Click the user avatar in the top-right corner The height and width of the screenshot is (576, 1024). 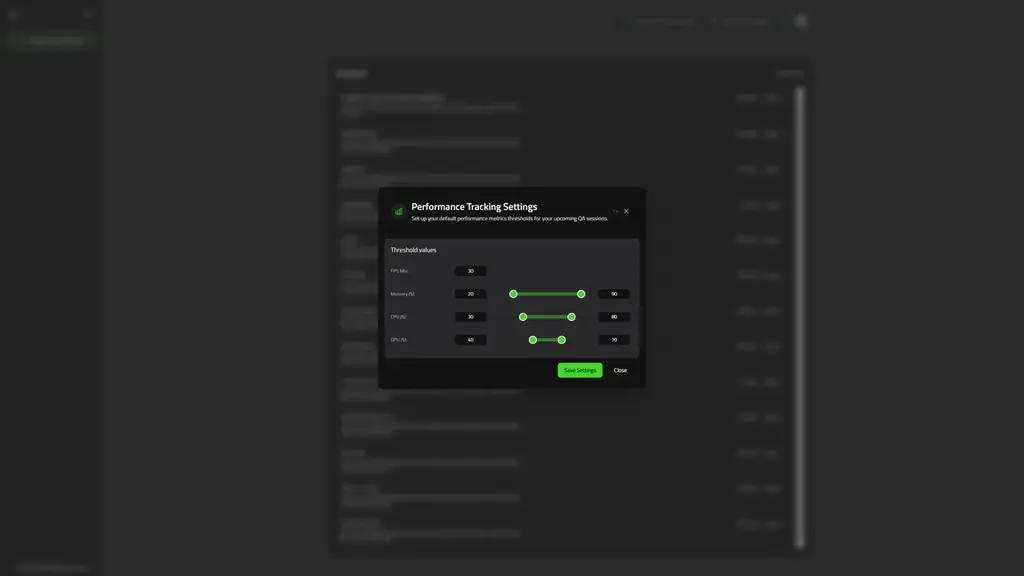pyautogui.click(x=800, y=20)
